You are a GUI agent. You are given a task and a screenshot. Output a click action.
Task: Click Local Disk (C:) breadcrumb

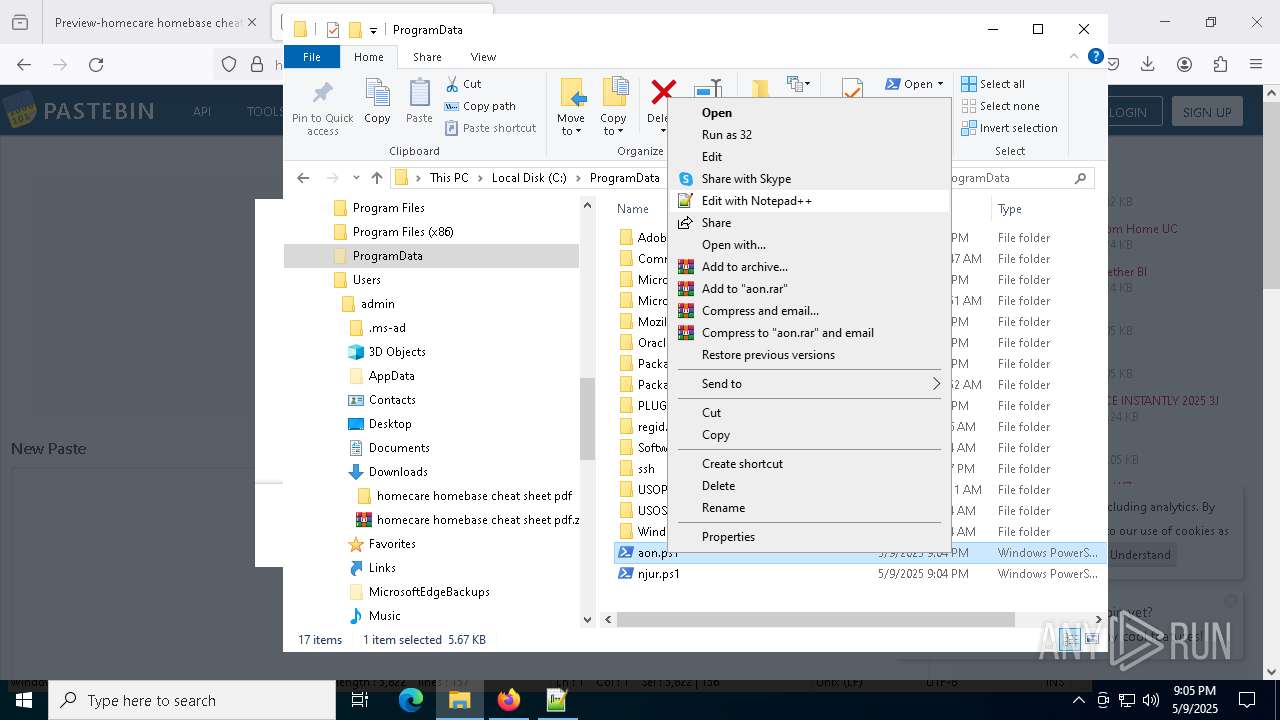tap(529, 178)
